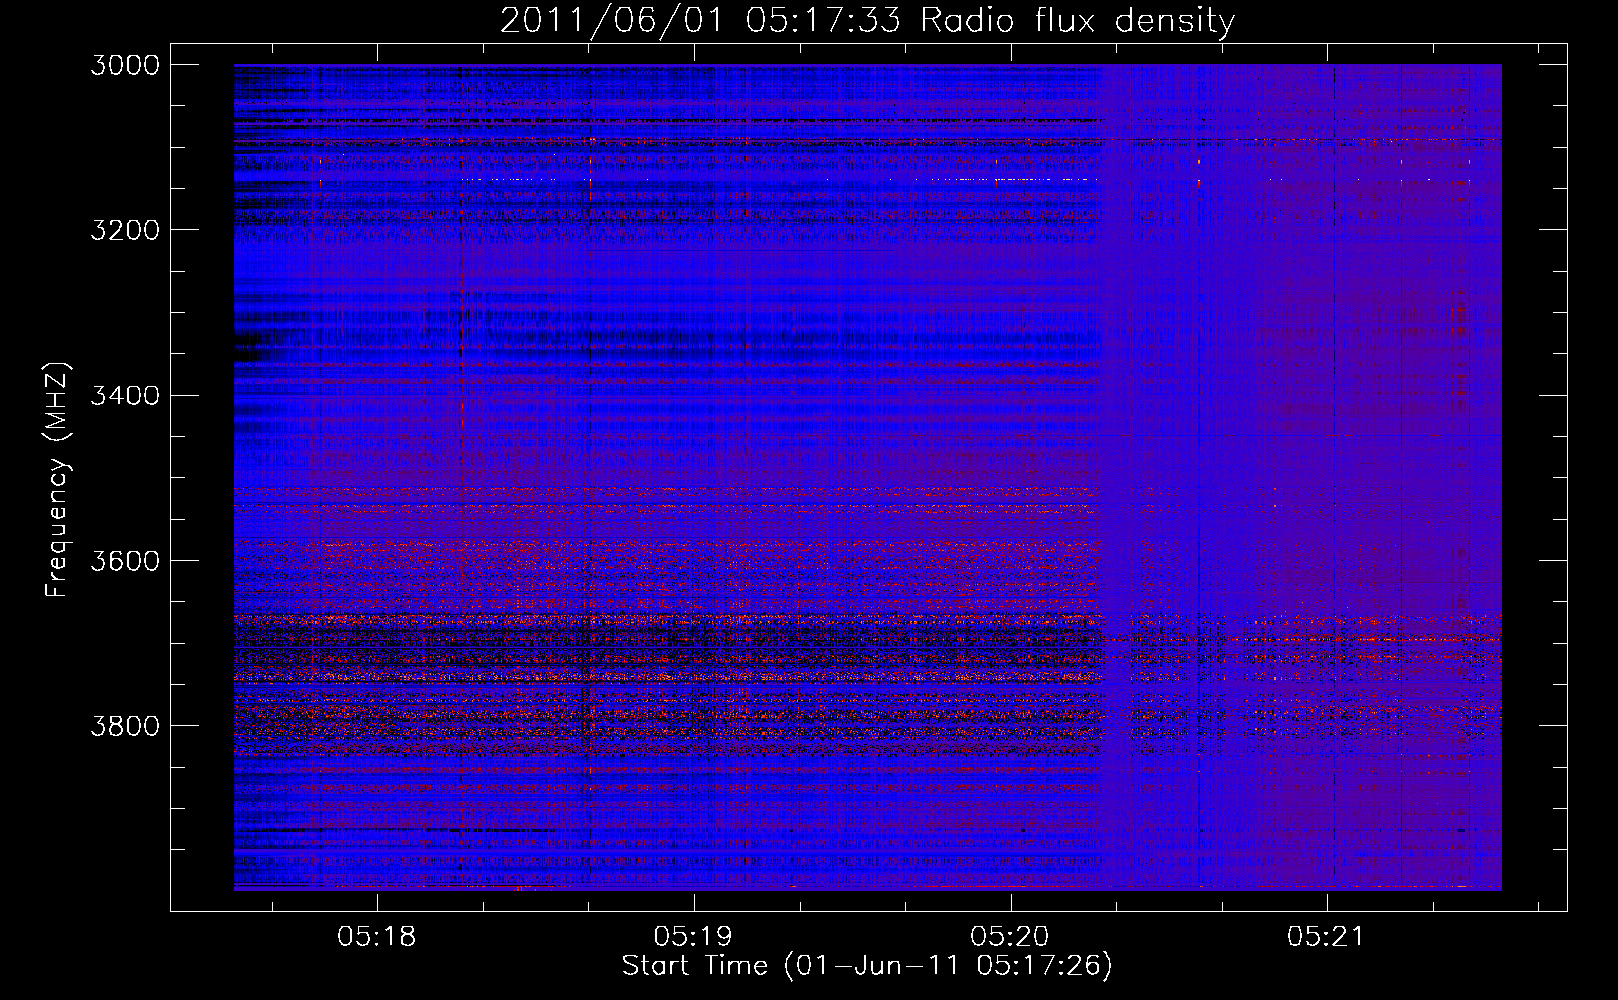Screen dimensions: 1618x1000
Task: Click the 3000 frequency tick label
Action: tap(125, 65)
